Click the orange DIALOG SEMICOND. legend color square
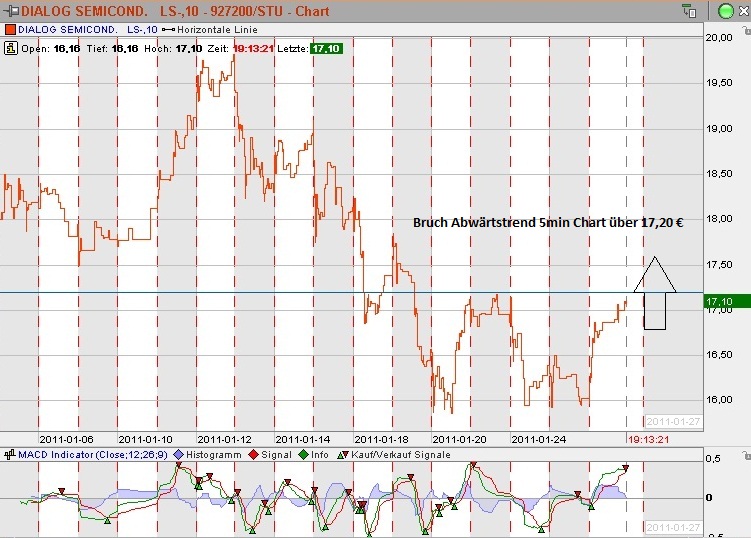 [10, 30]
